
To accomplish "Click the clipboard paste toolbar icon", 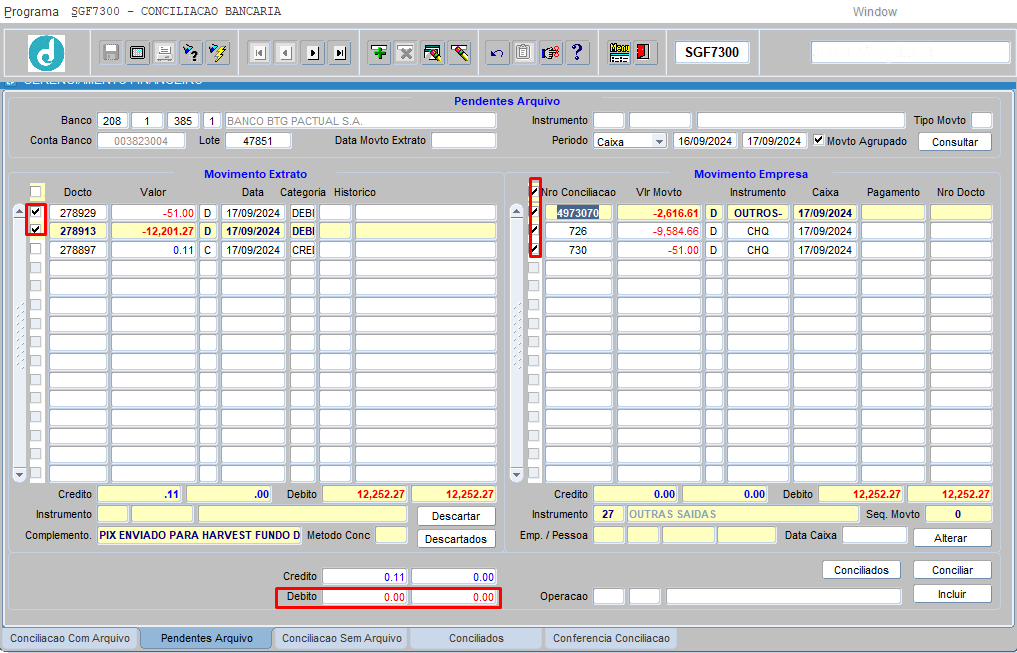I will coord(523,53).
